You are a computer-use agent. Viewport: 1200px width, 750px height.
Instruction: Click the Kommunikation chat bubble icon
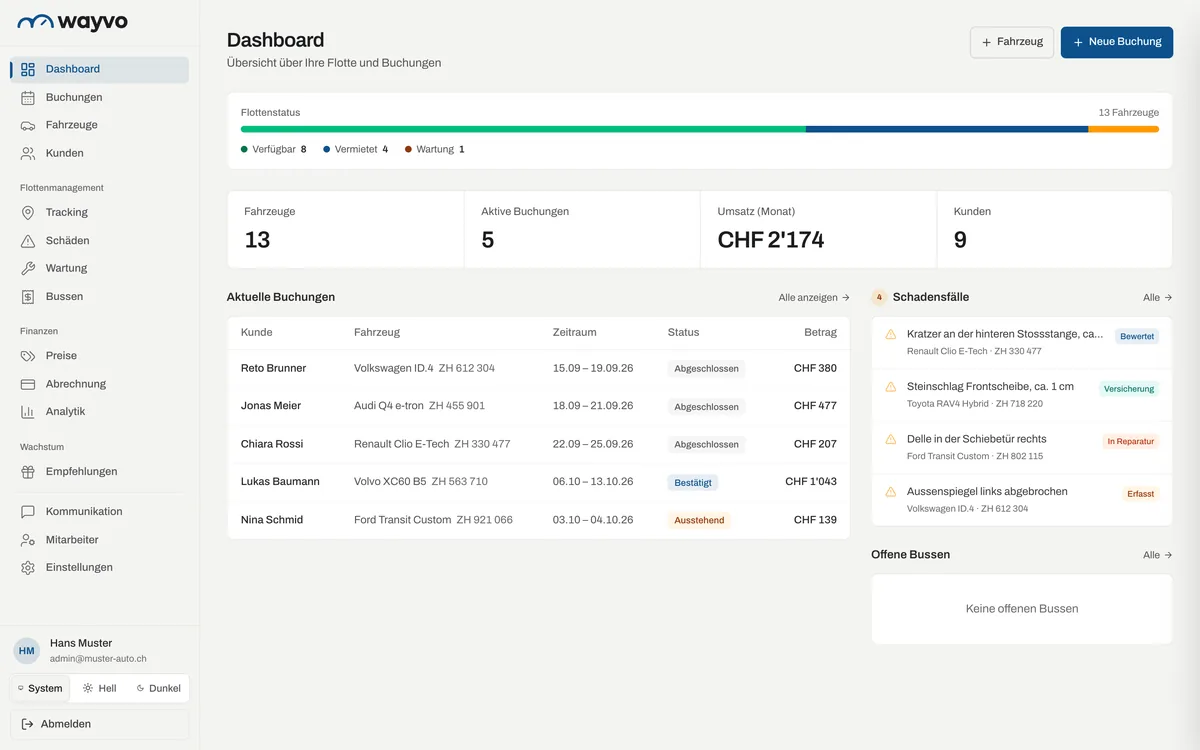28,511
